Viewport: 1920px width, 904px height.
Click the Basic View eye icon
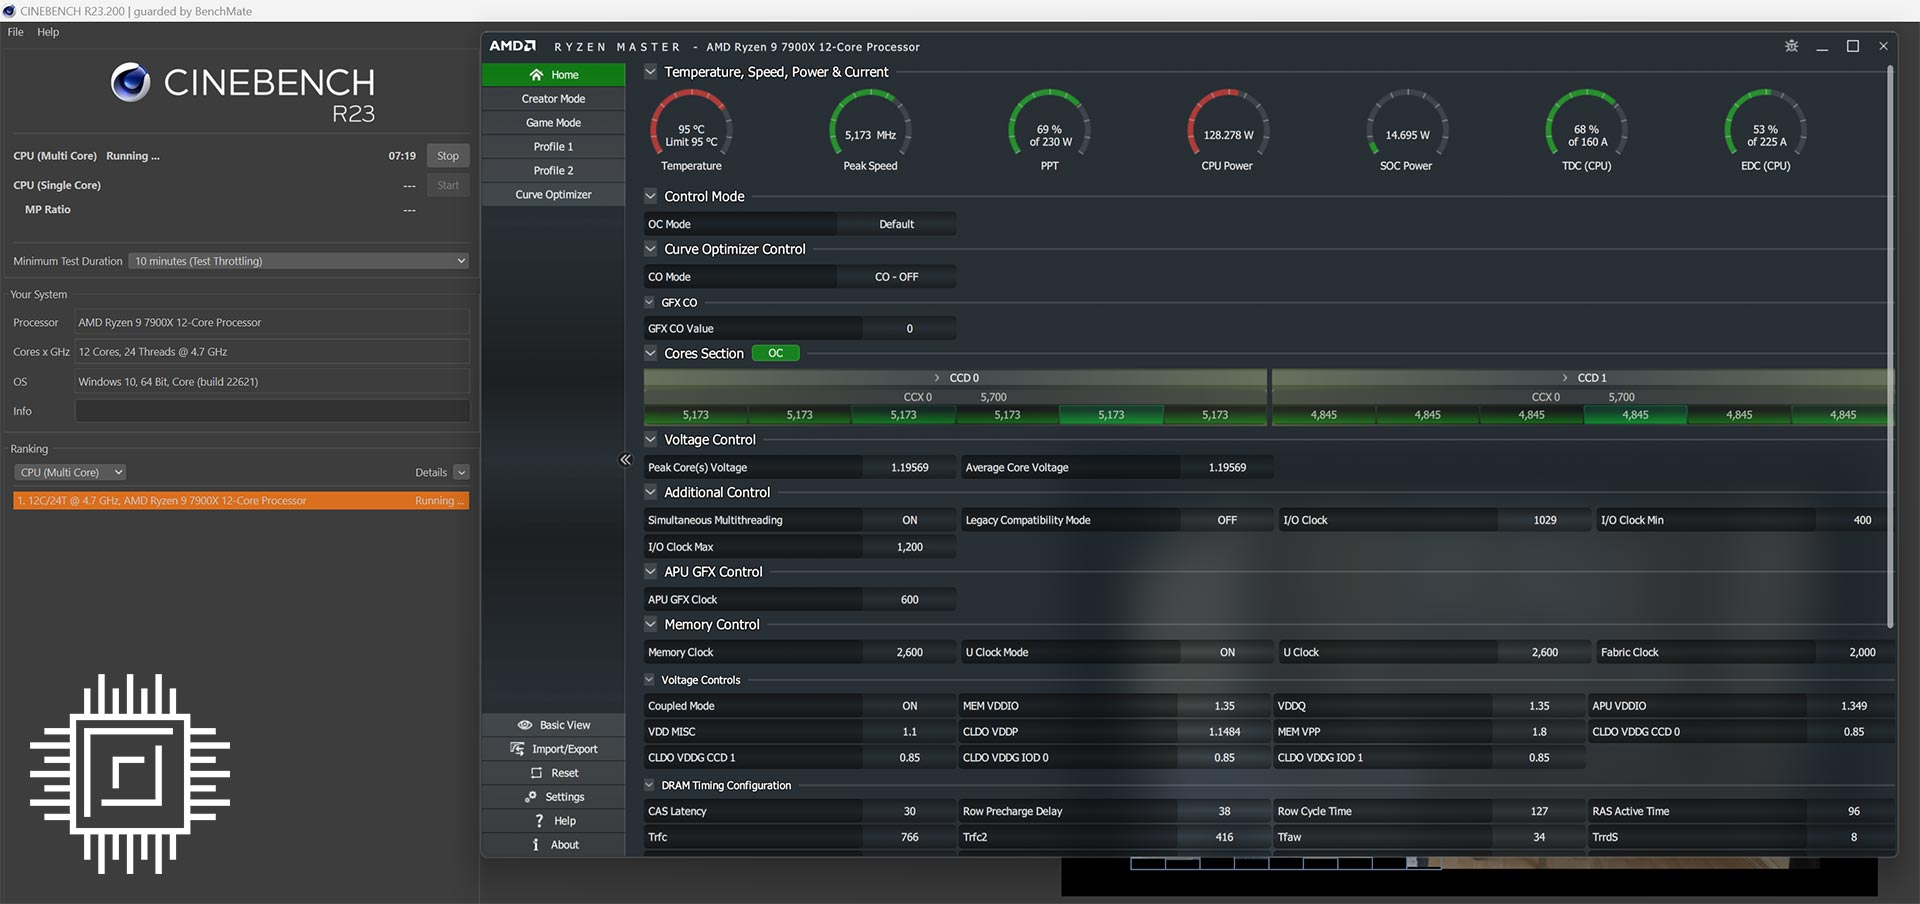524,725
